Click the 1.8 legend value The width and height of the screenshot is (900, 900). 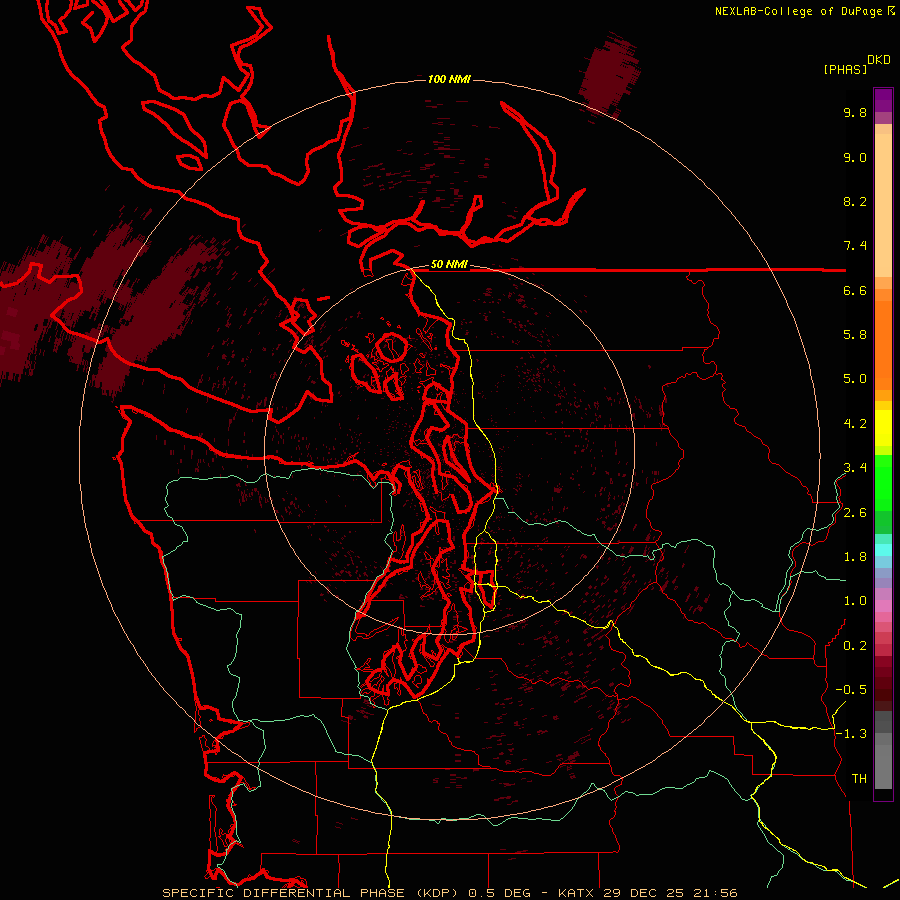point(855,557)
